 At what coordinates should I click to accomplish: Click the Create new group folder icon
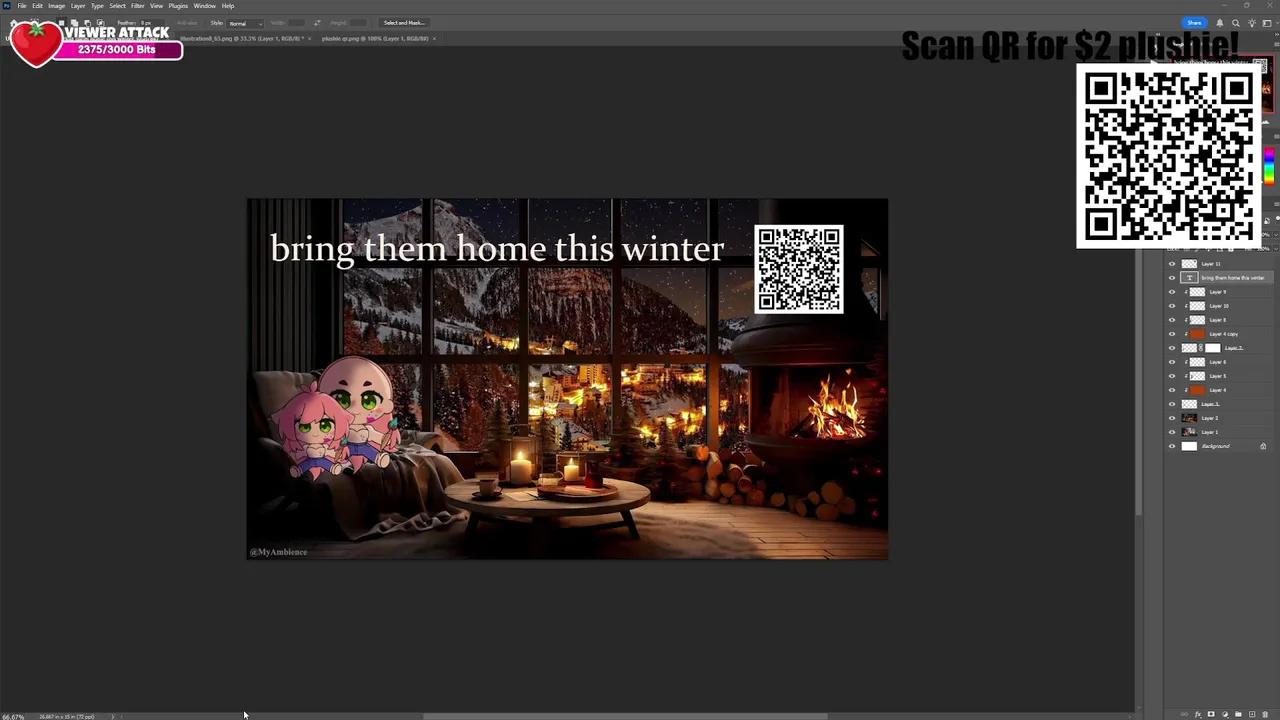pyautogui.click(x=1238, y=714)
